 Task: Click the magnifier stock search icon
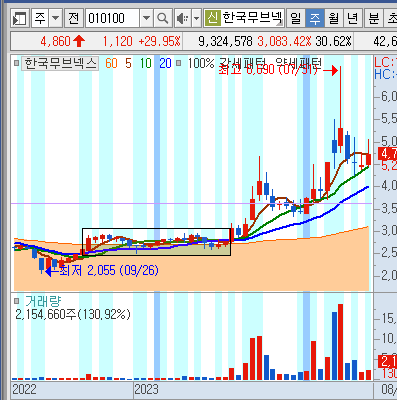[163, 18]
